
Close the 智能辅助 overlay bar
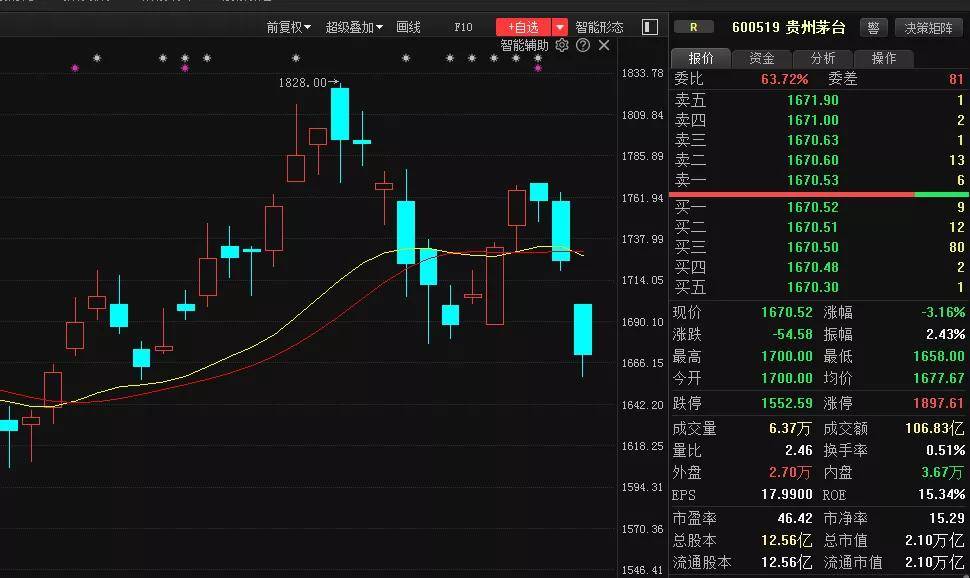[604, 45]
